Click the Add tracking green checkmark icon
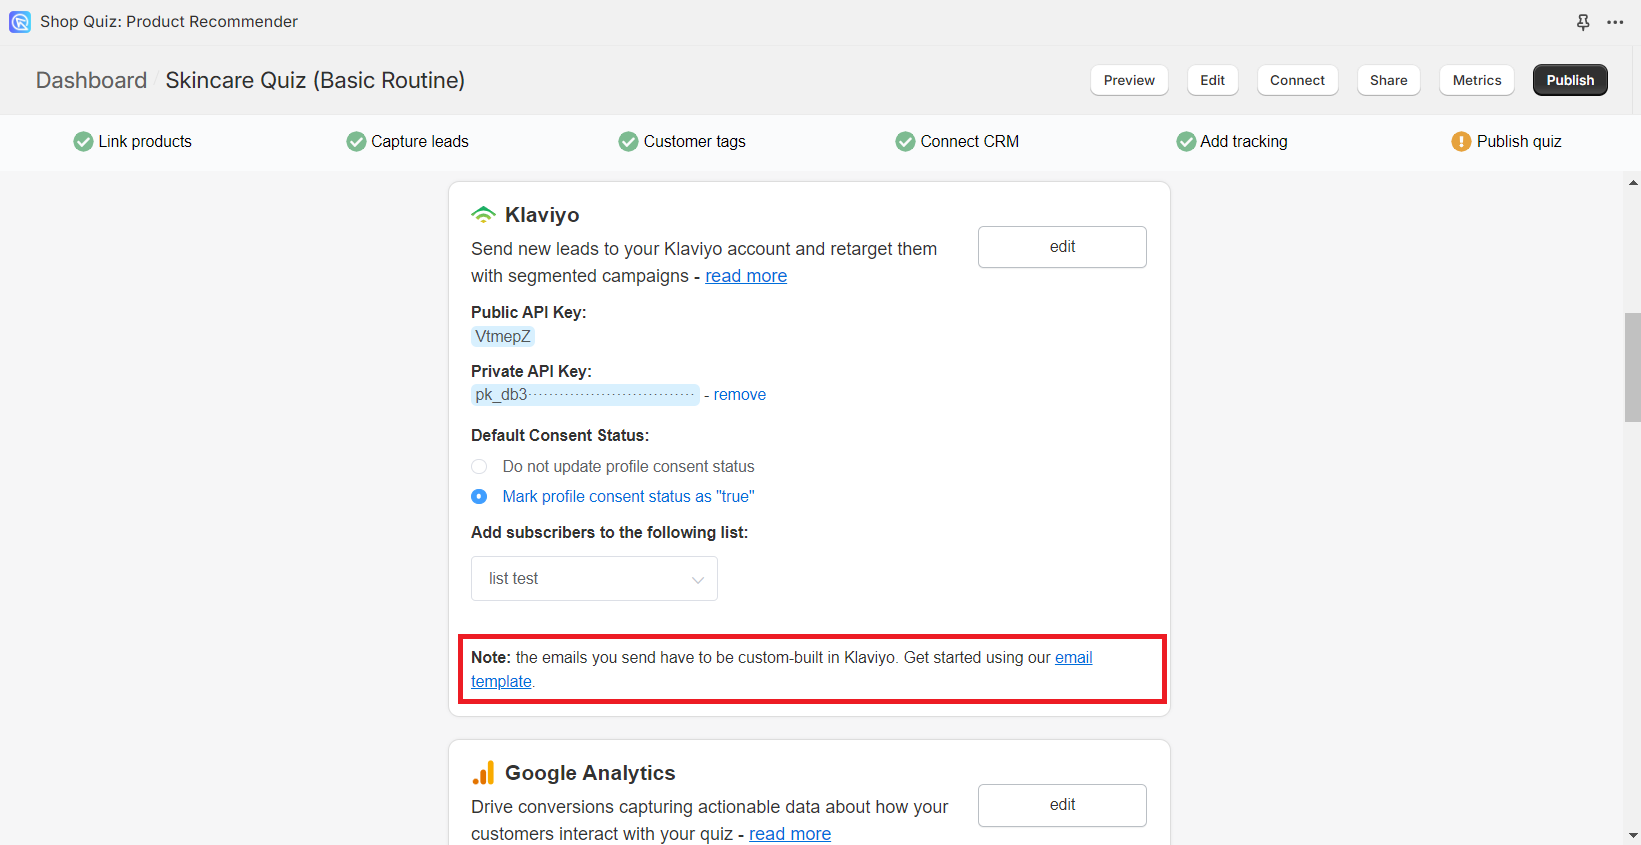The height and width of the screenshot is (845, 1641). tap(1186, 142)
